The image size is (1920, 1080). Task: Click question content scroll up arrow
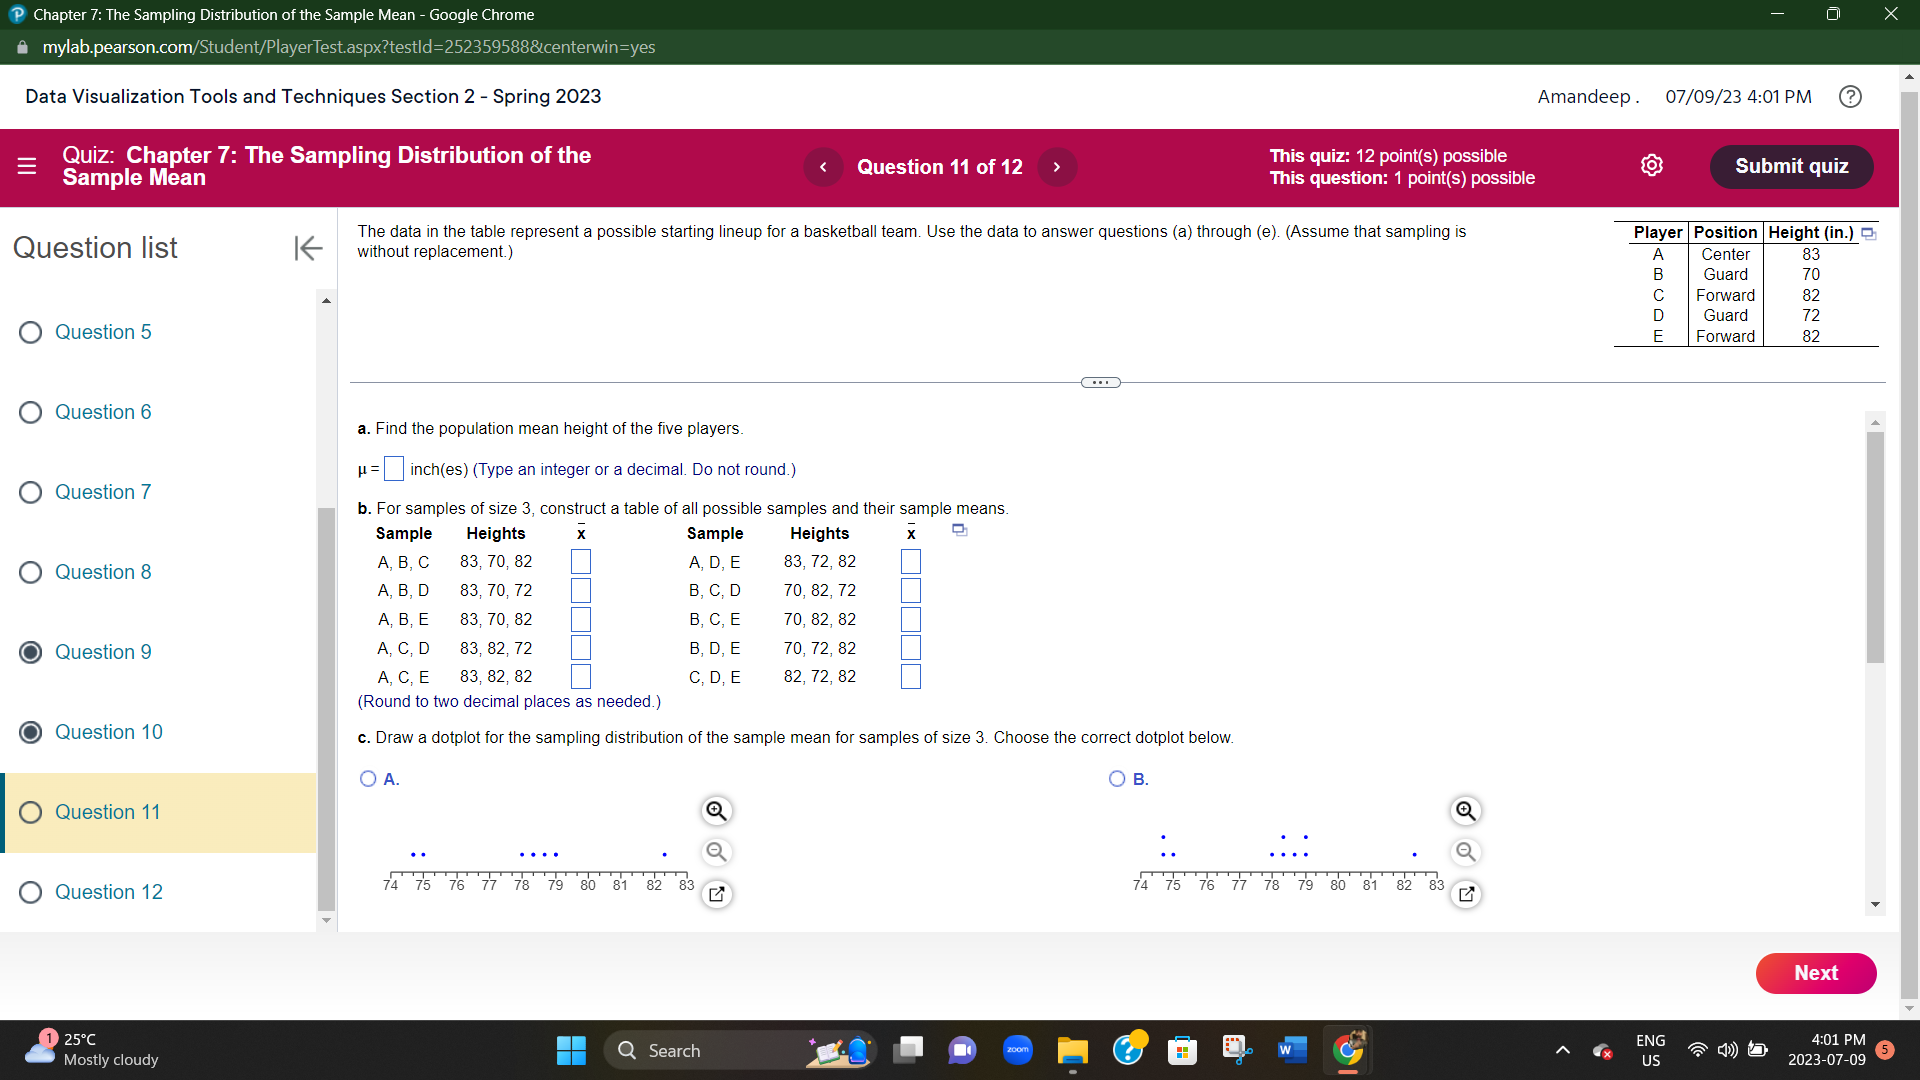pos(1875,422)
